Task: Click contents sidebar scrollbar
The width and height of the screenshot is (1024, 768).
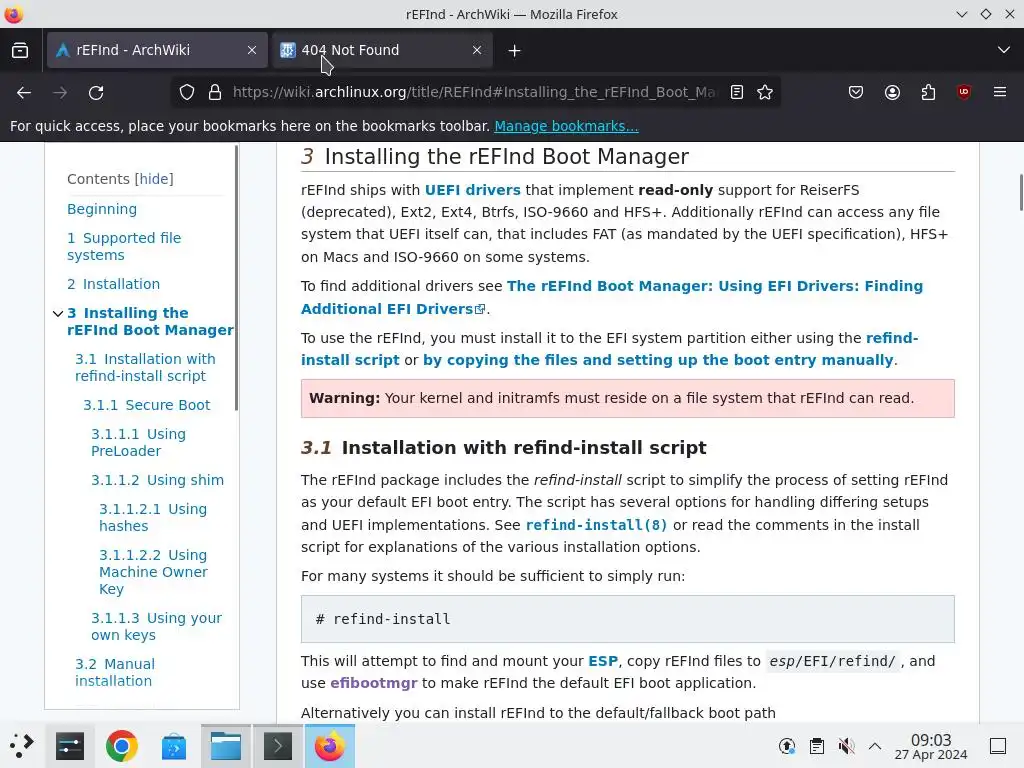Action: (236, 278)
